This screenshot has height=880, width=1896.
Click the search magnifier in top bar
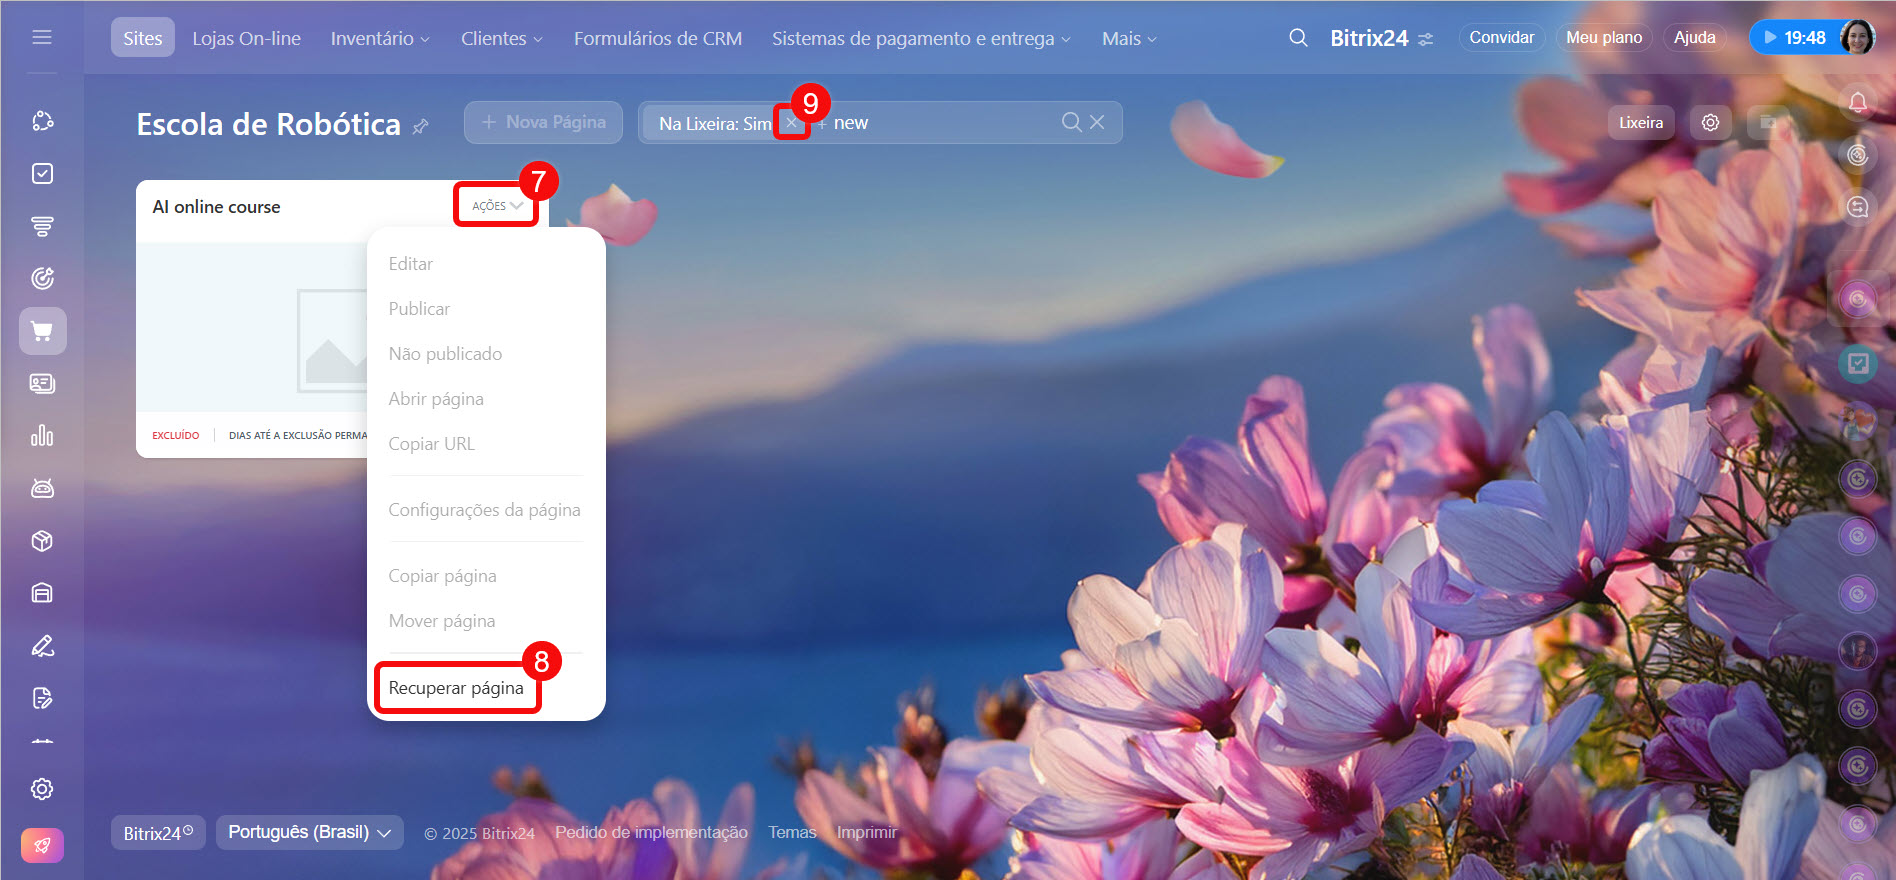point(1298,38)
